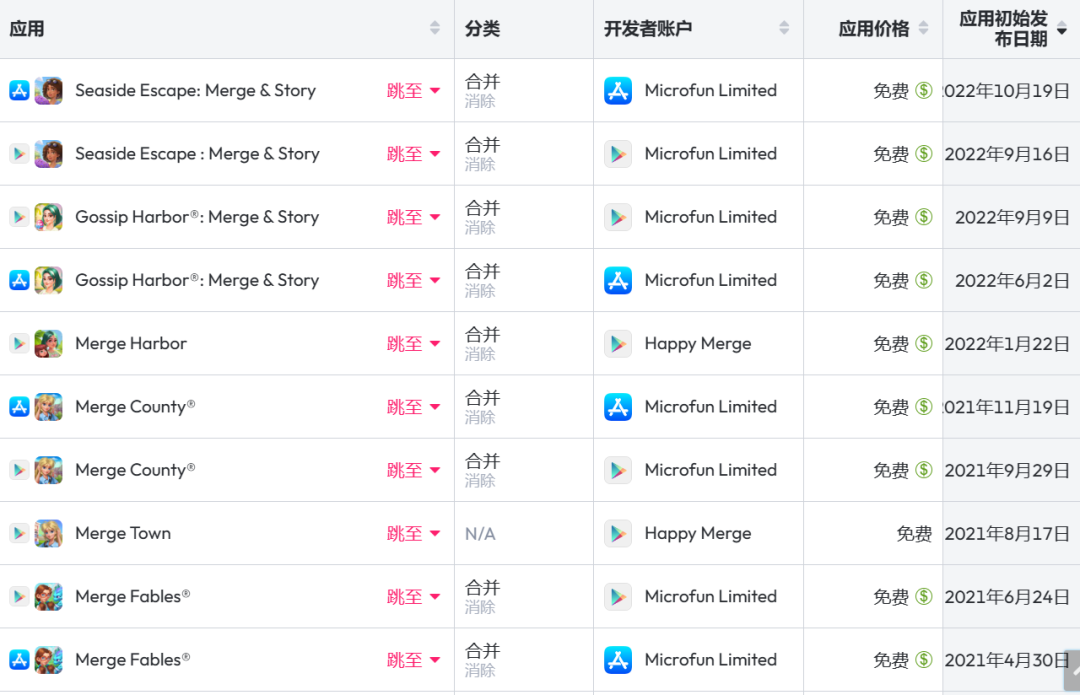The height and width of the screenshot is (695, 1080).
Task: Click the App Store icon beside Merge County's developer
Action: point(619,407)
